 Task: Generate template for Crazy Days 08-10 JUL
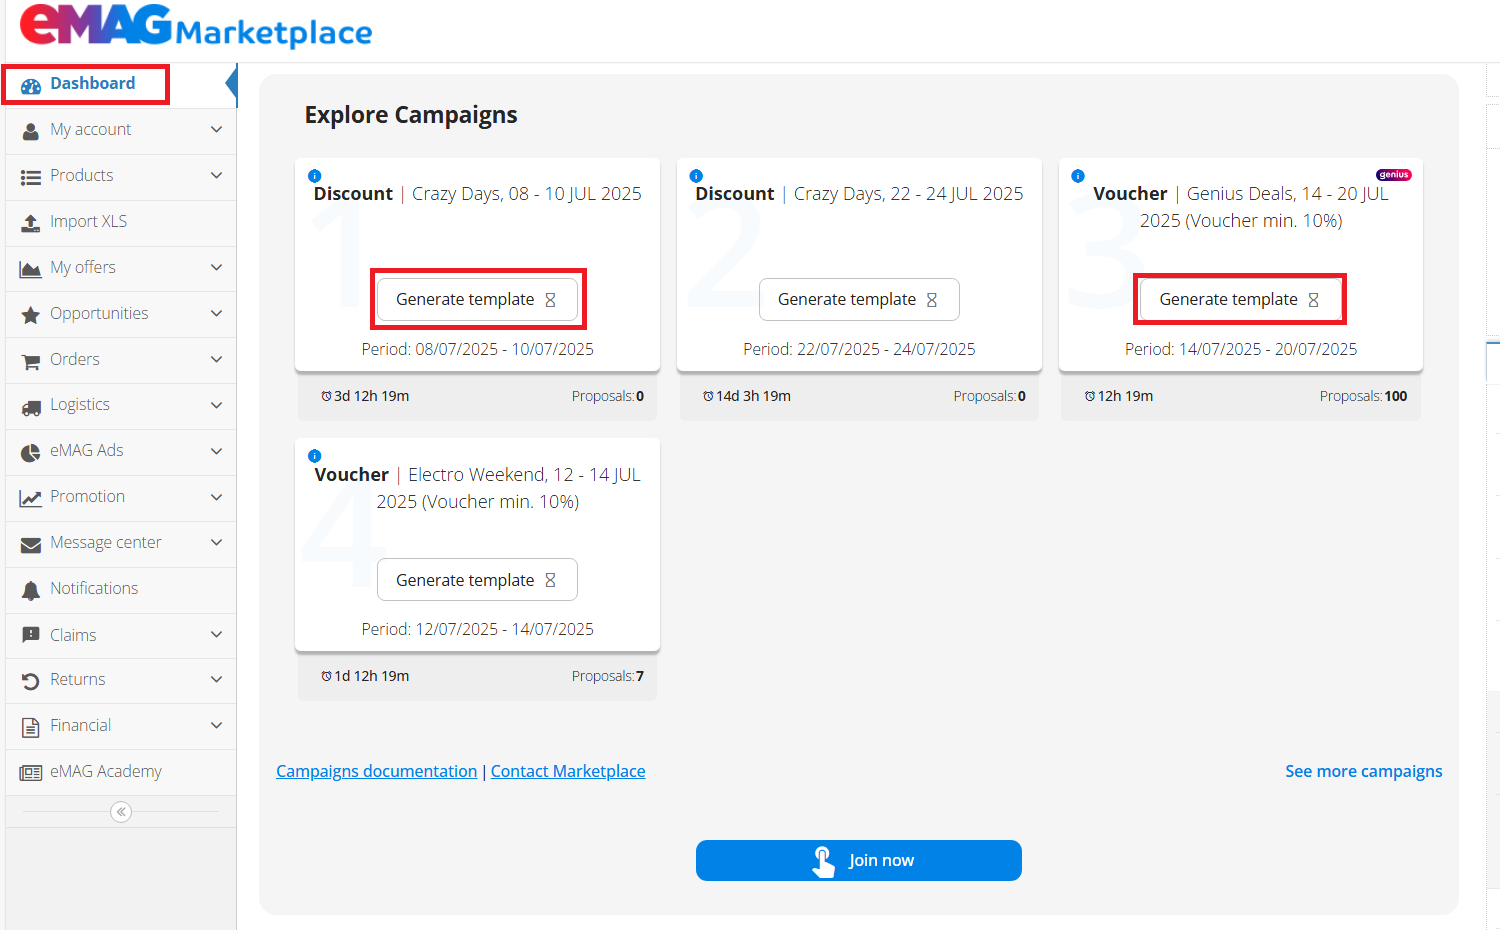click(477, 300)
